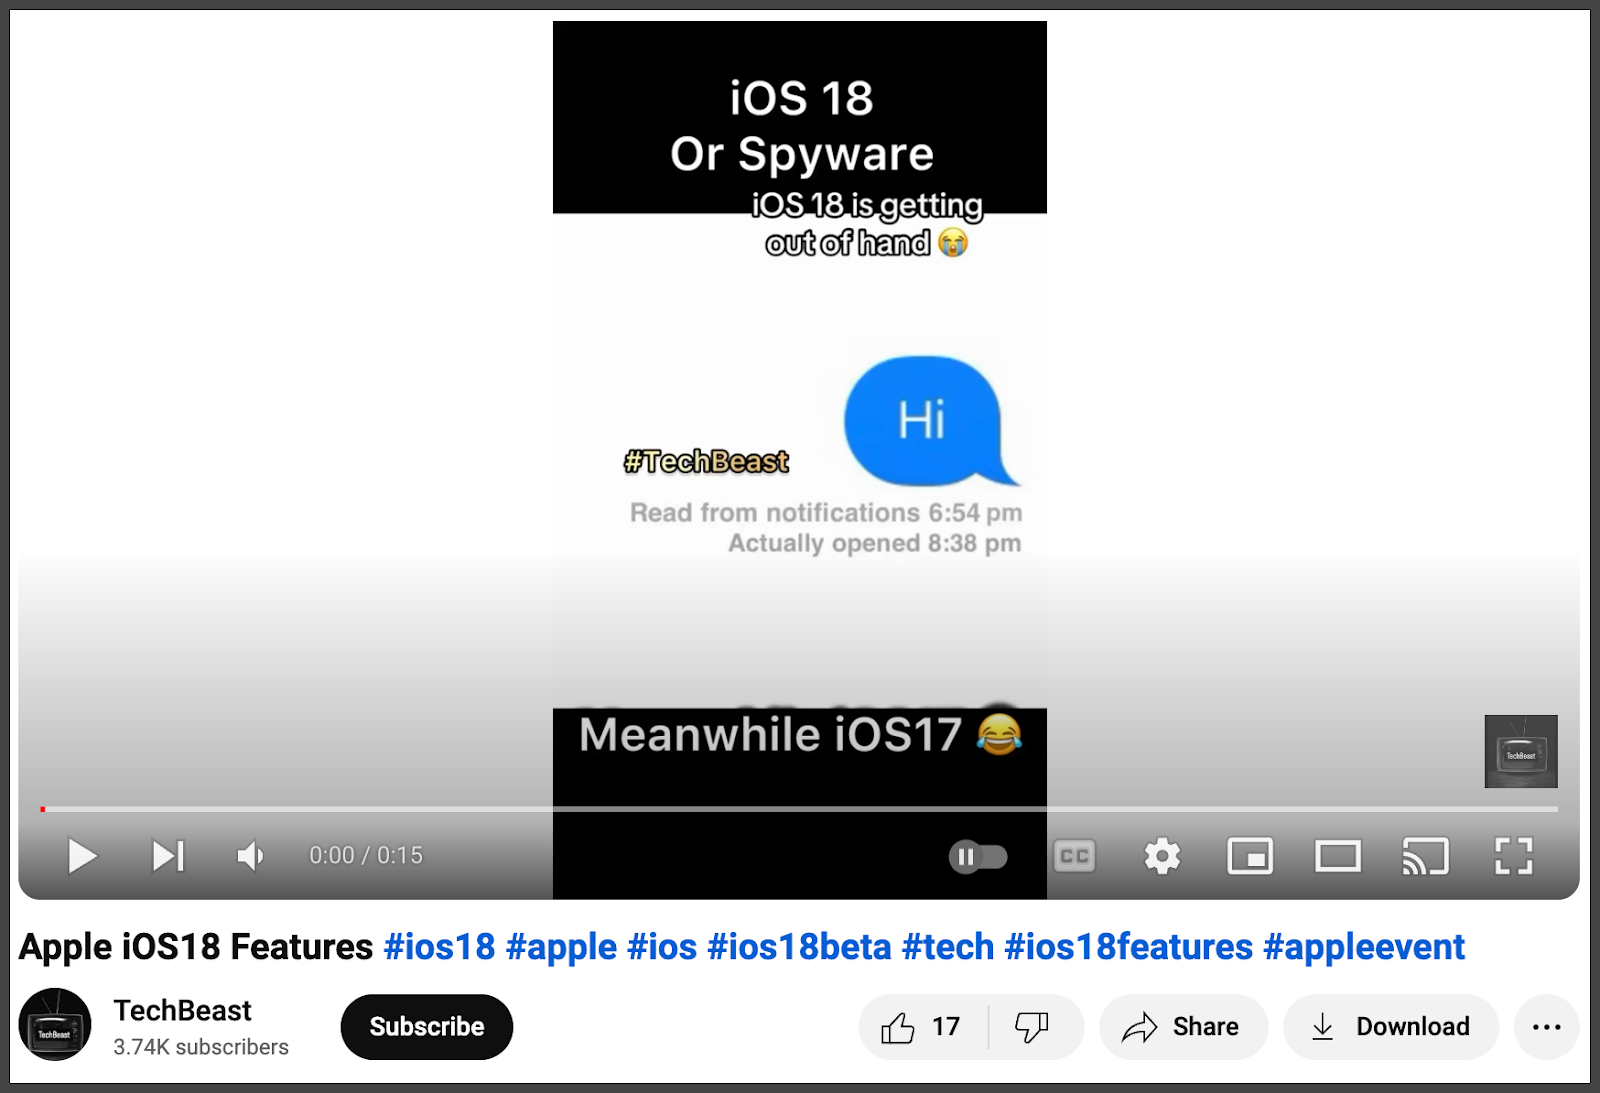The image size is (1600, 1093).
Task: Switch to miniplayer mode
Action: tap(1250, 856)
